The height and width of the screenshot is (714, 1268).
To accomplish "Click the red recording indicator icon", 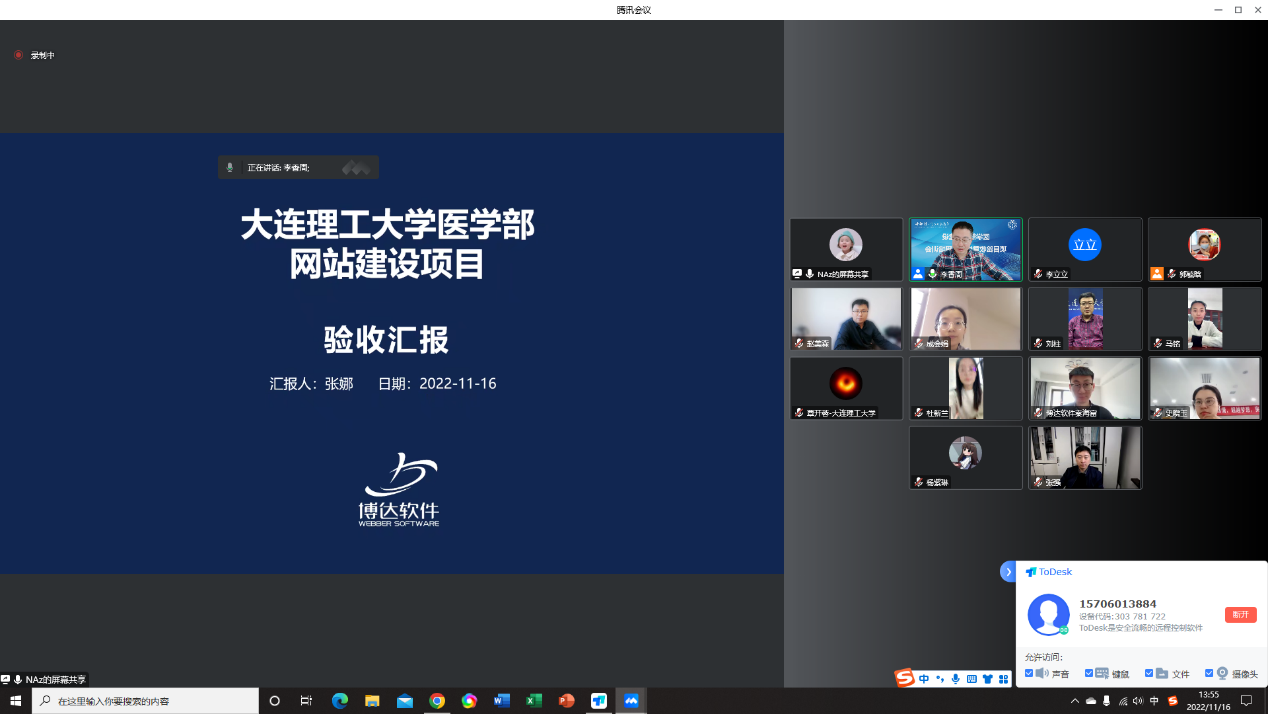I will tap(18, 55).
